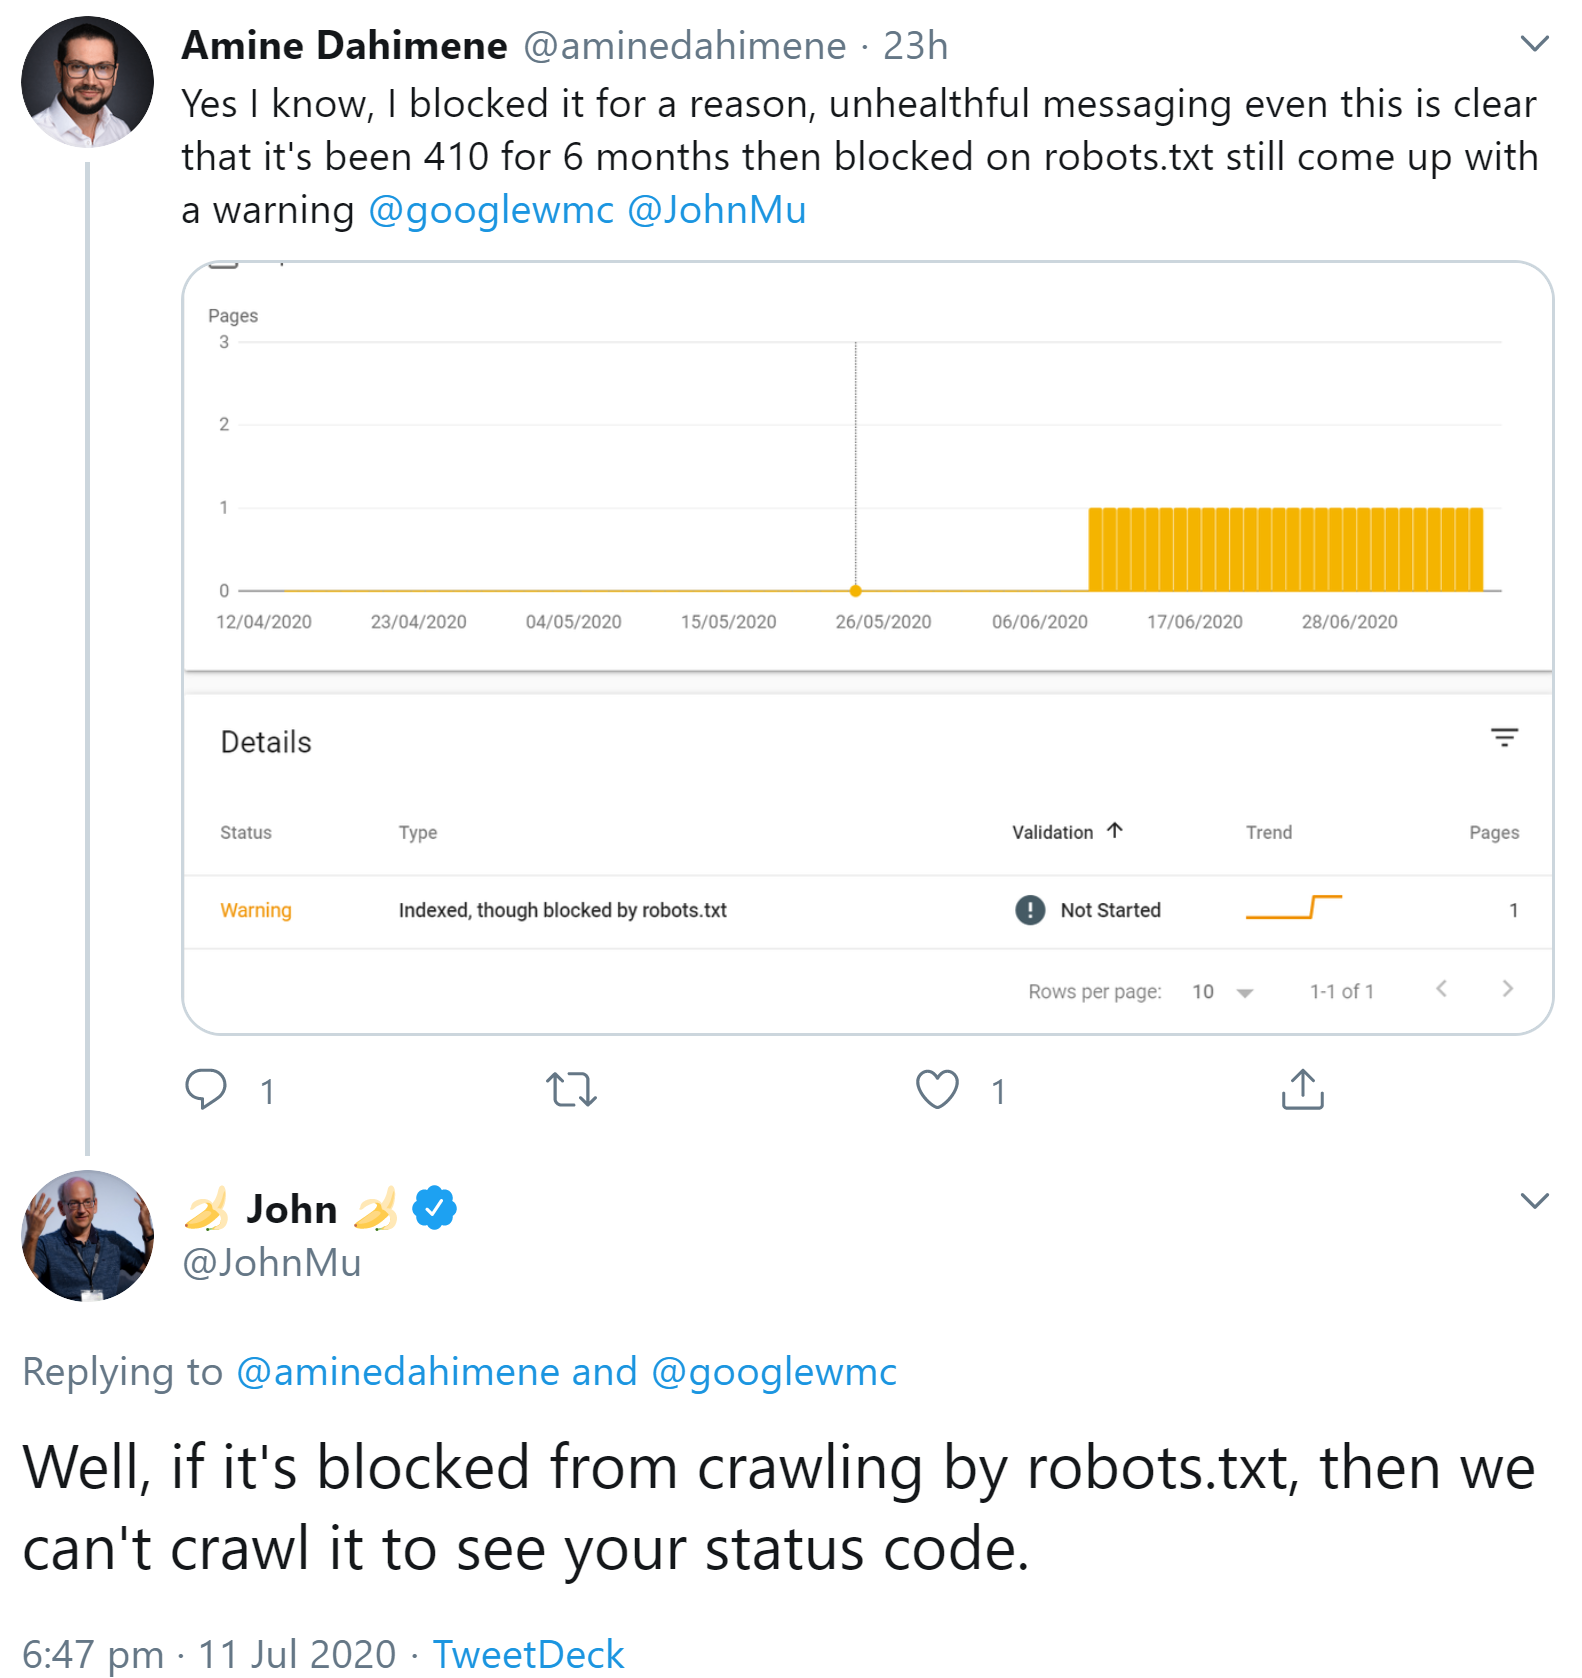Open the @JohnMu mention in tweet text
The image size is (1582, 1678).
pyautogui.click(x=717, y=210)
